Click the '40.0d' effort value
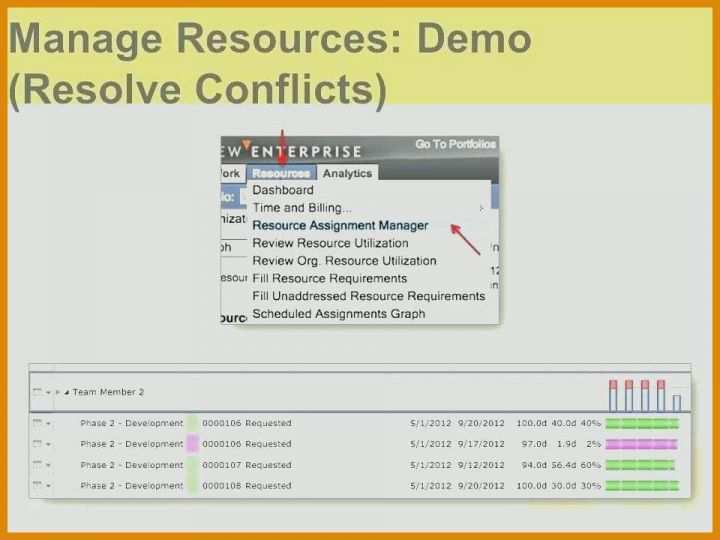 click(563, 423)
